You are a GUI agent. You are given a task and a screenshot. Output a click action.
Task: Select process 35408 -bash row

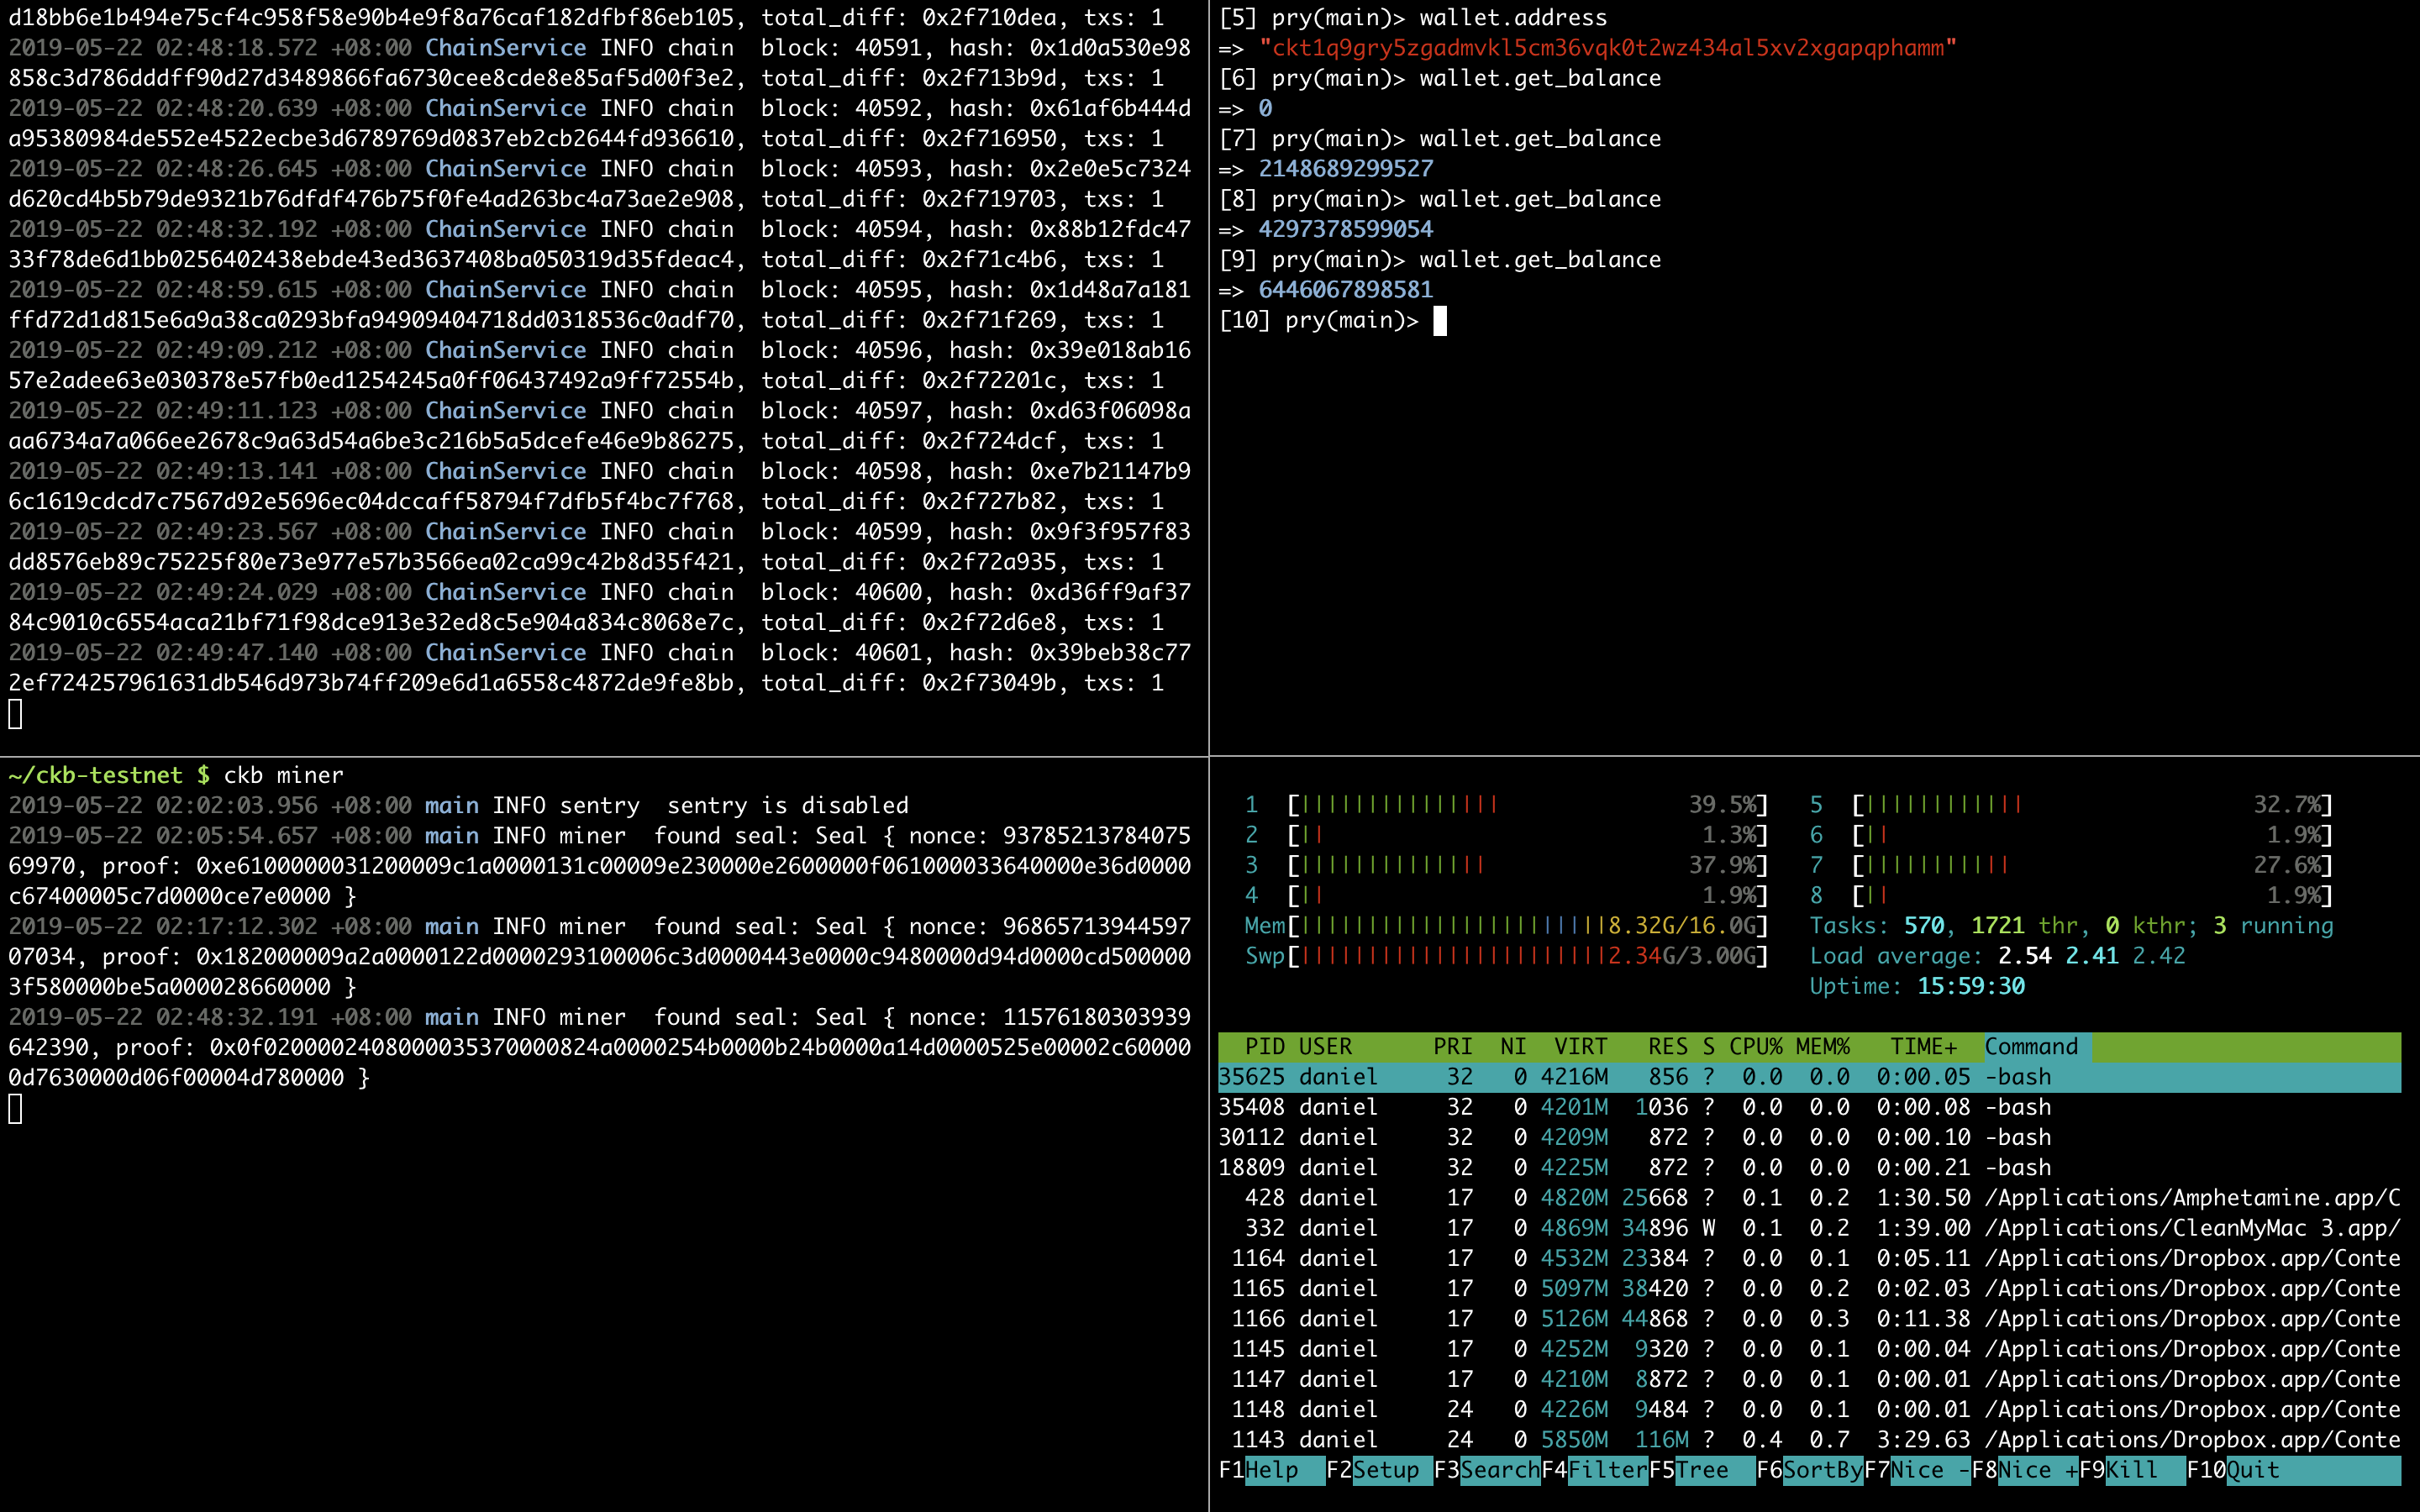click(1809, 1107)
